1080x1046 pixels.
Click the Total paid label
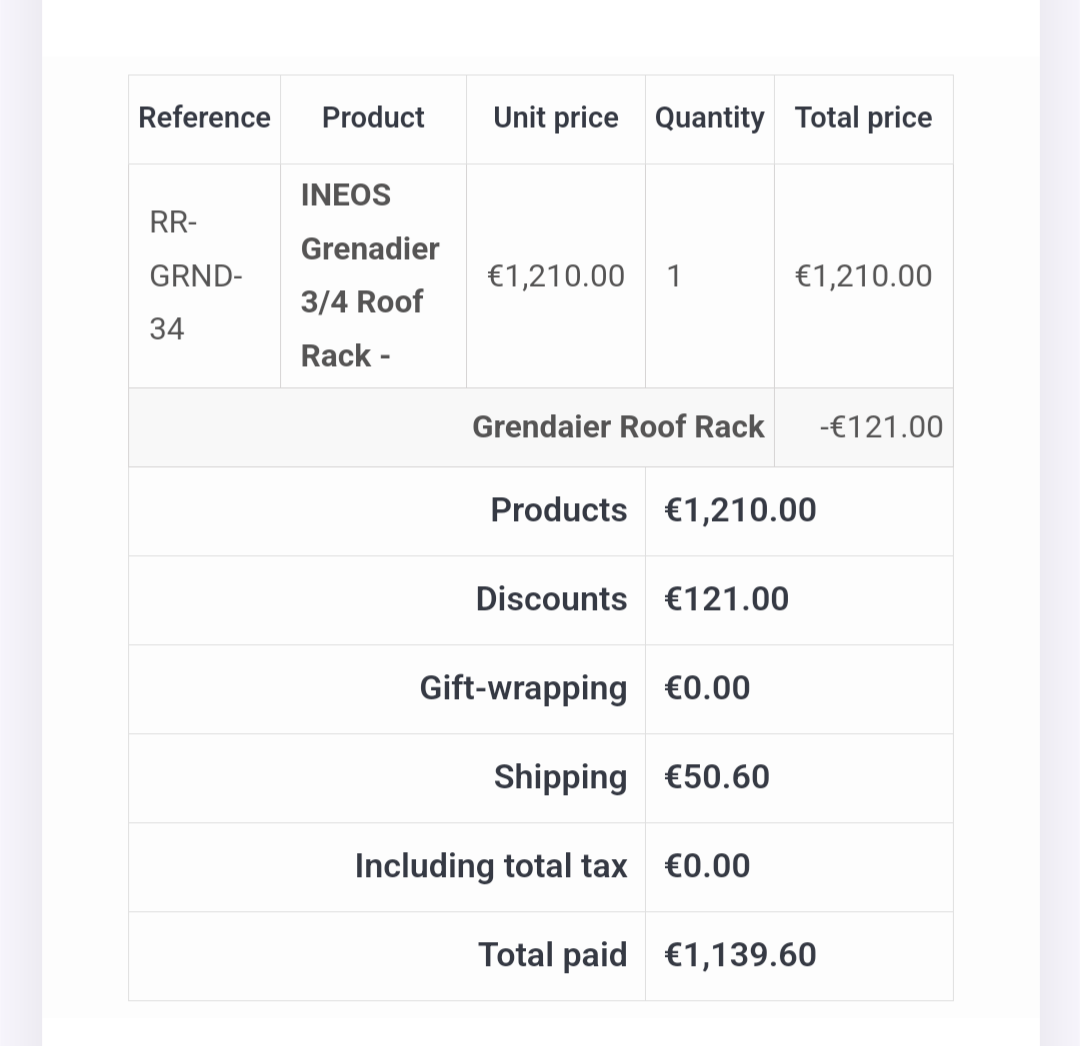(553, 955)
